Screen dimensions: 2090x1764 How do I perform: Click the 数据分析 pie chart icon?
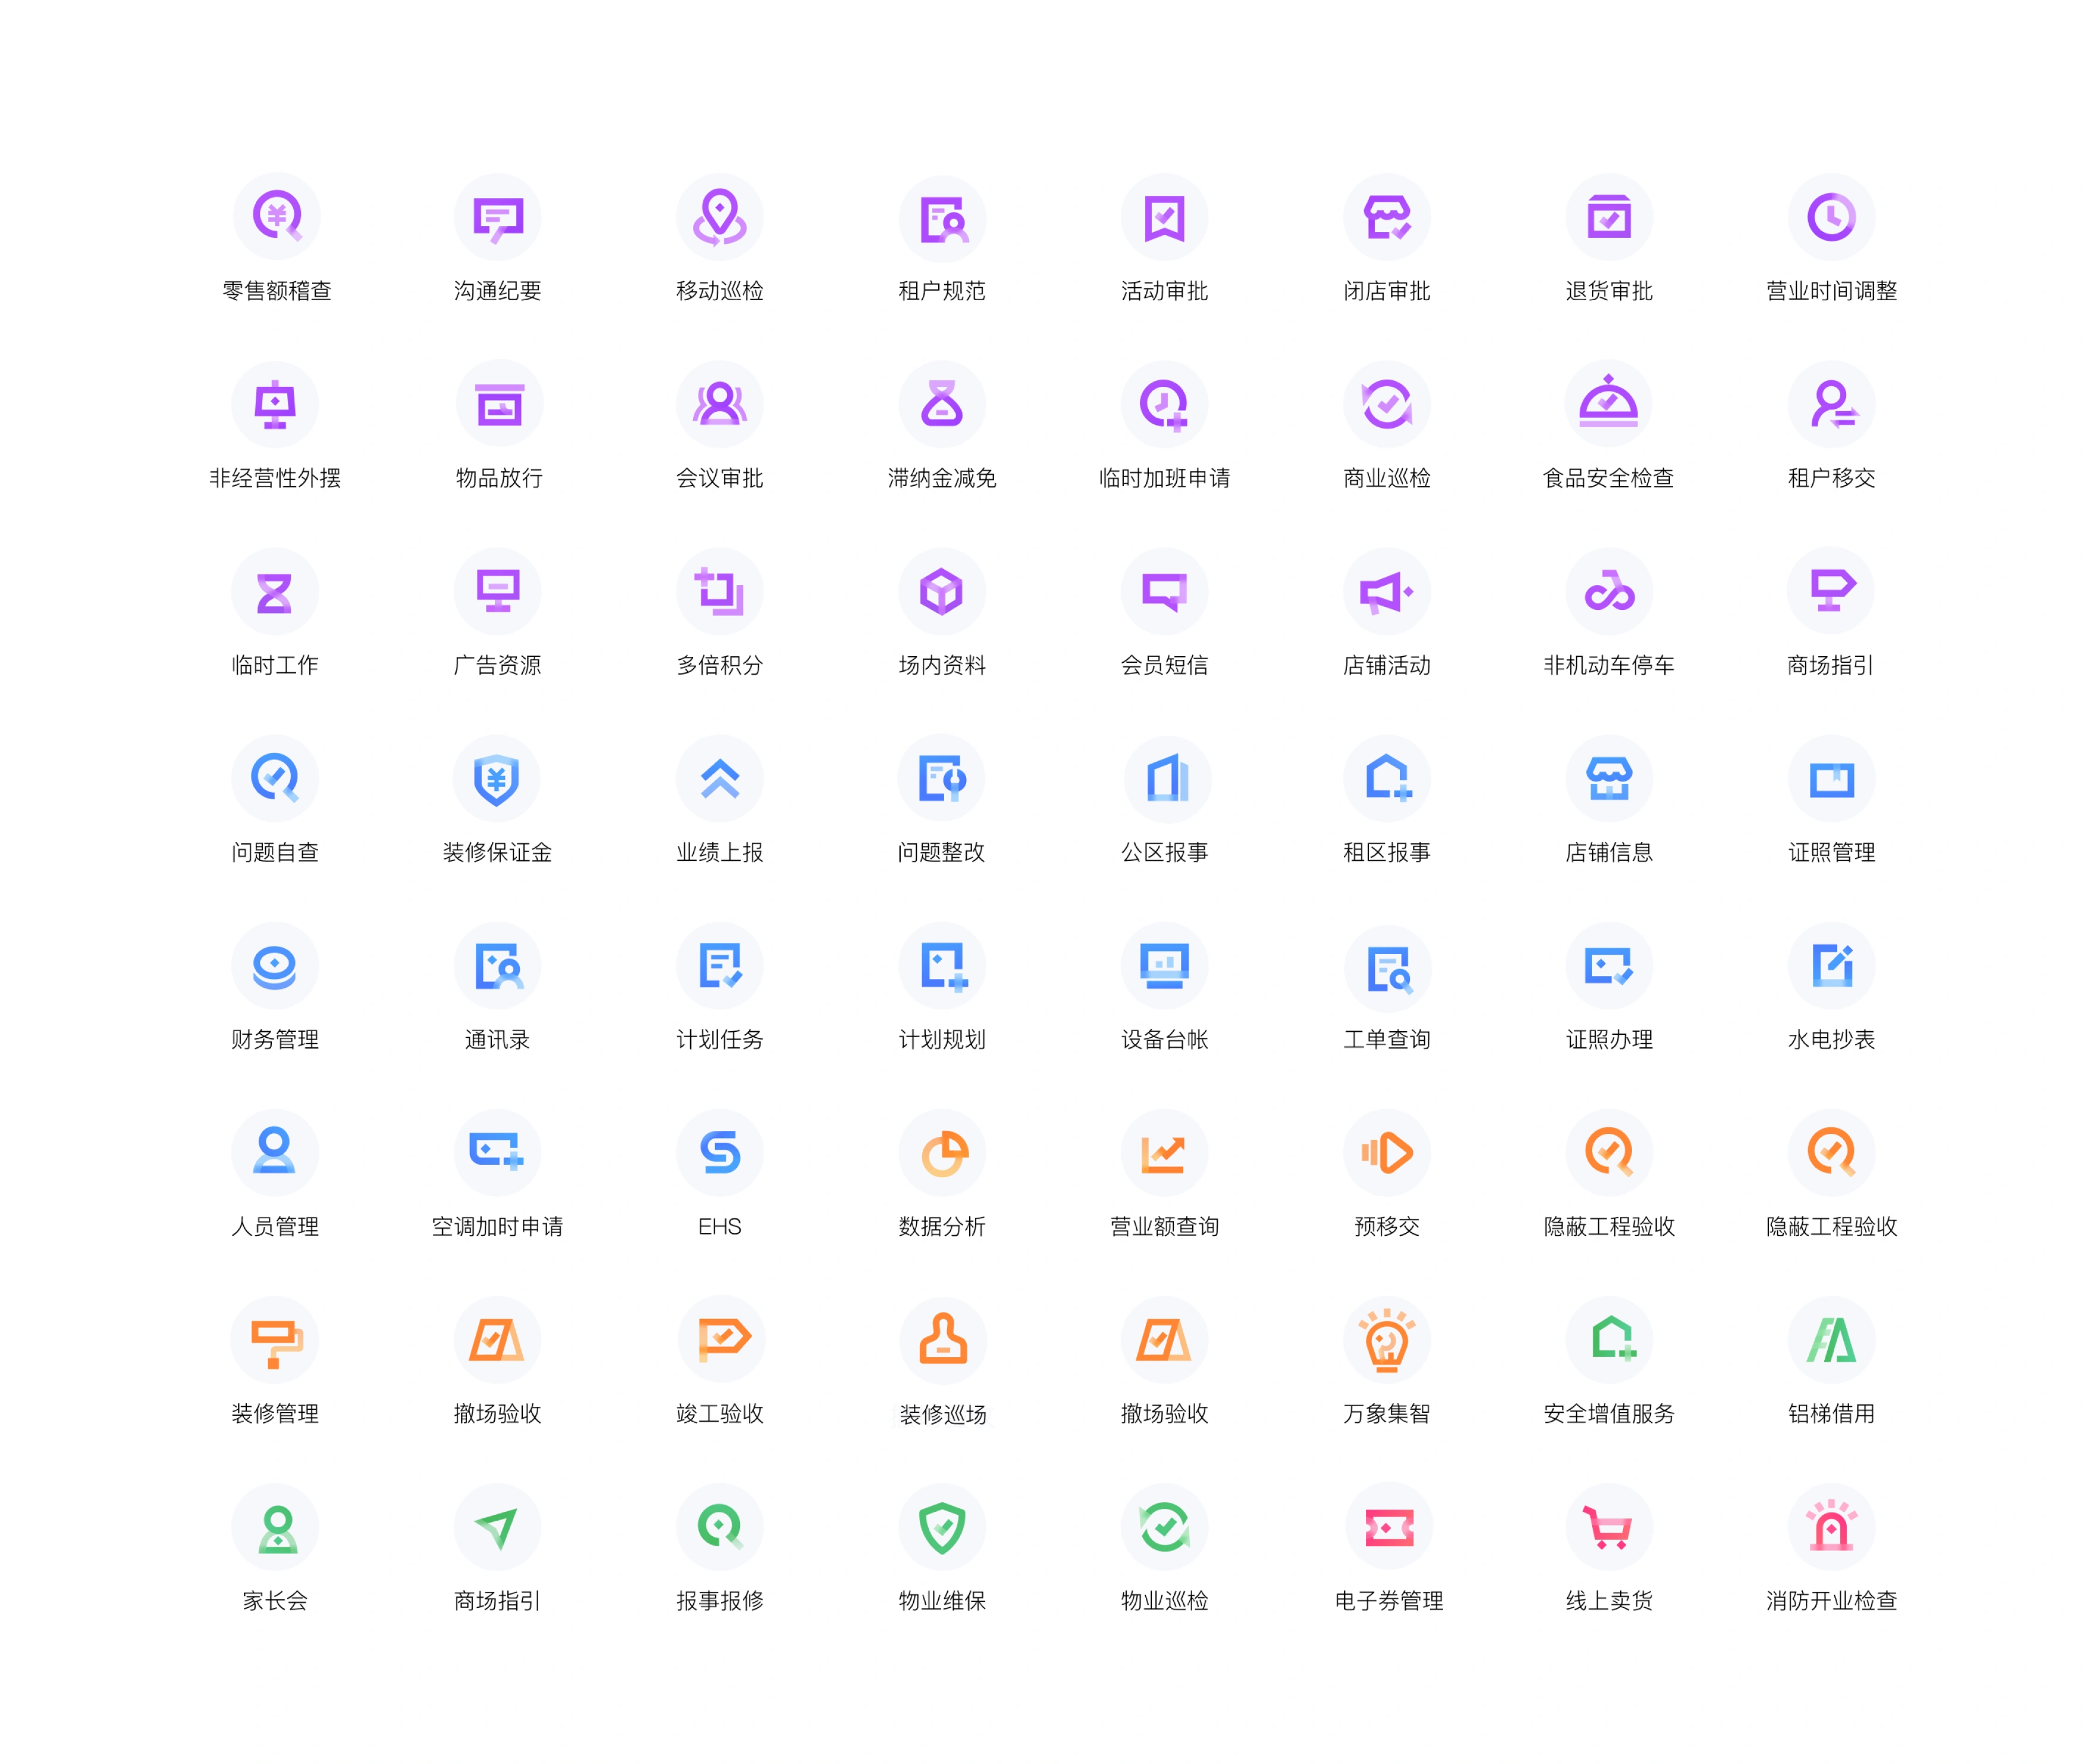(x=941, y=1152)
